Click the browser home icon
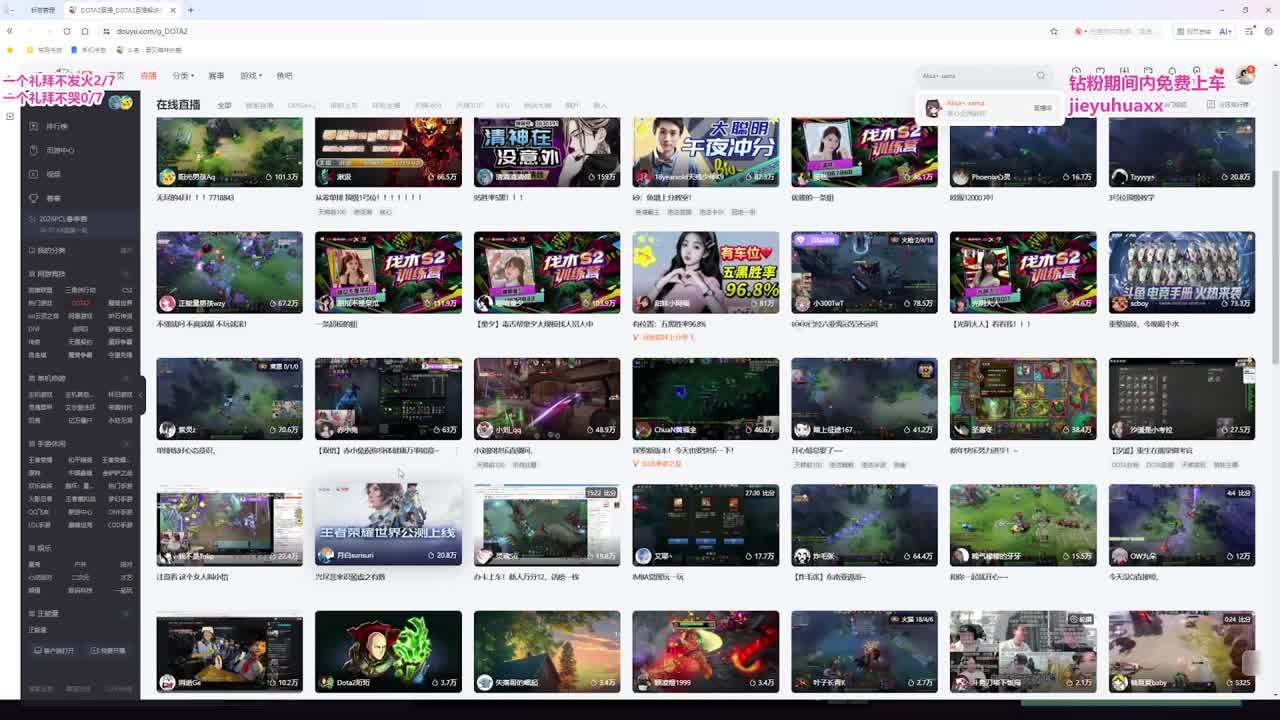The width and height of the screenshot is (1280, 720). pyautogui.click(x=87, y=31)
